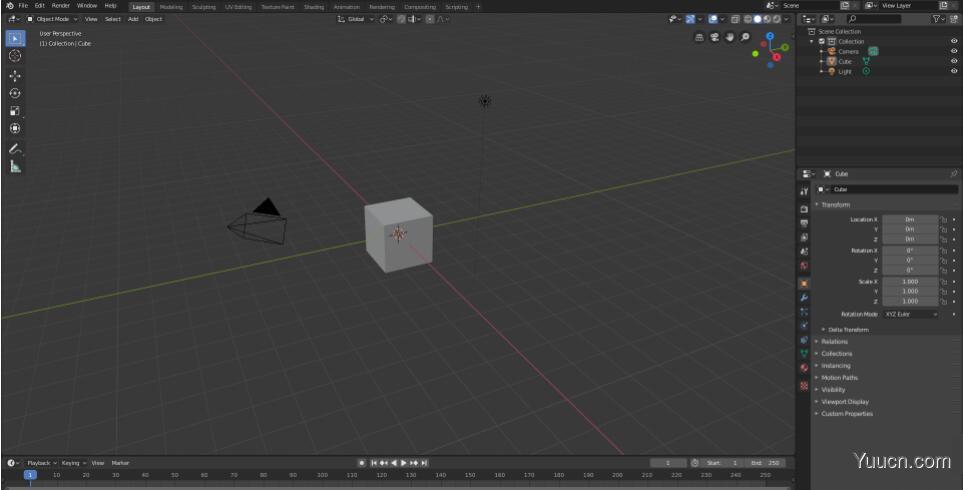Image resolution: width=963 pixels, height=490 pixels.
Task: Open the World properties tab
Action: click(x=804, y=265)
